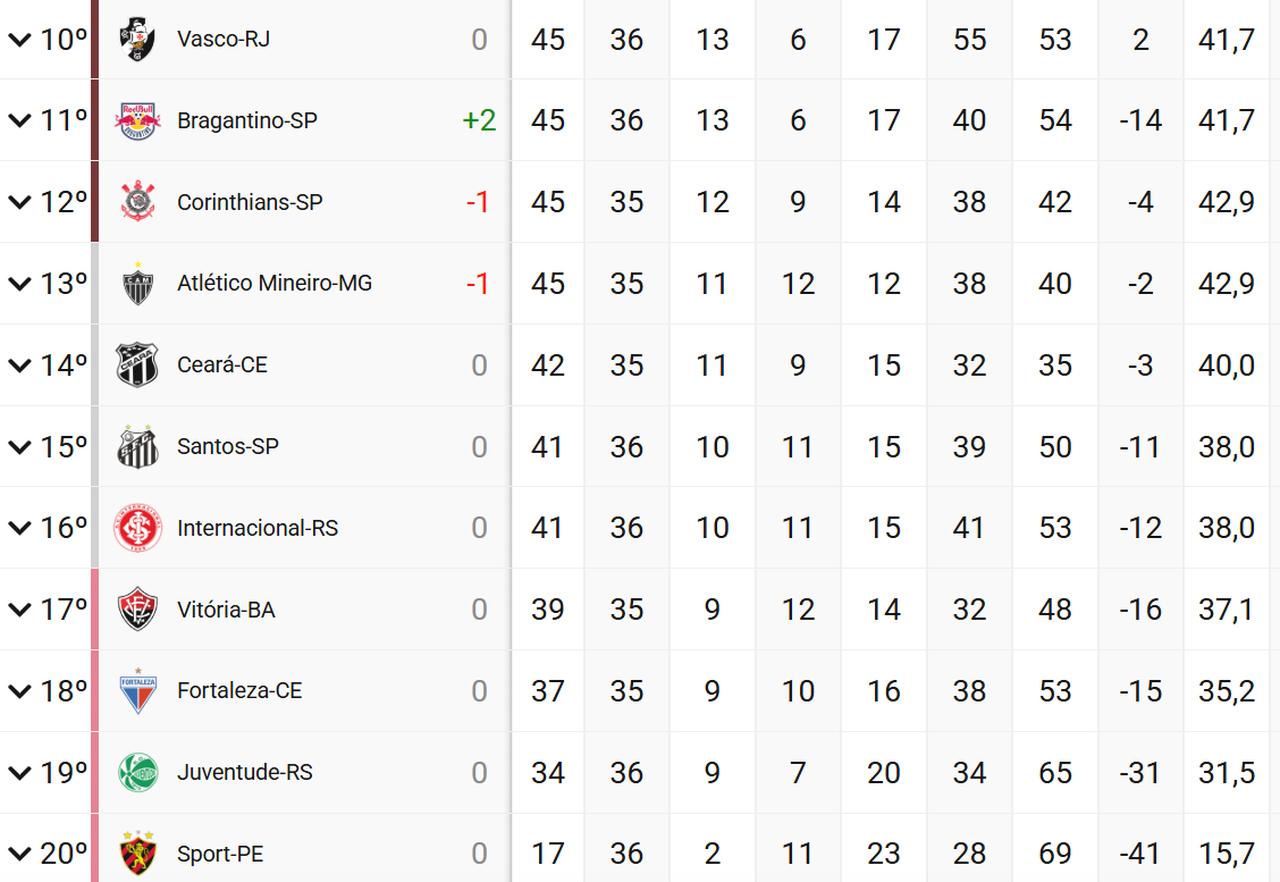This screenshot has height=882, width=1280.
Task: Expand the 10º place row chevron
Action: click(x=19, y=40)
